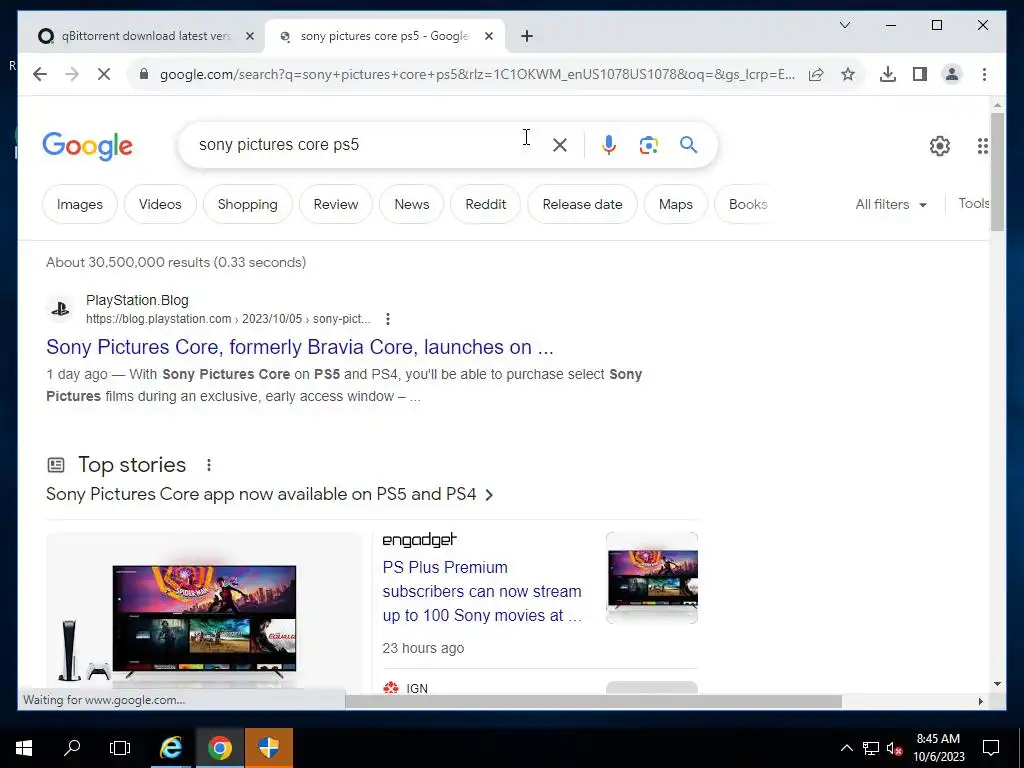
Task: Open the PlayStation.Blog result options menu
Action: [388, 319]
